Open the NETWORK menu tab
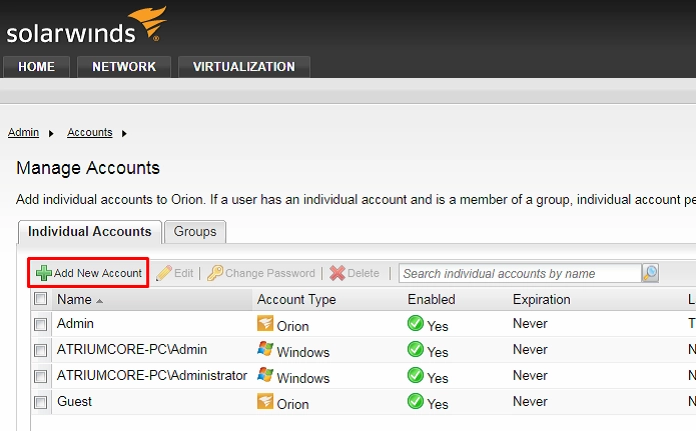The image size is (696, 431). (124, 67)
